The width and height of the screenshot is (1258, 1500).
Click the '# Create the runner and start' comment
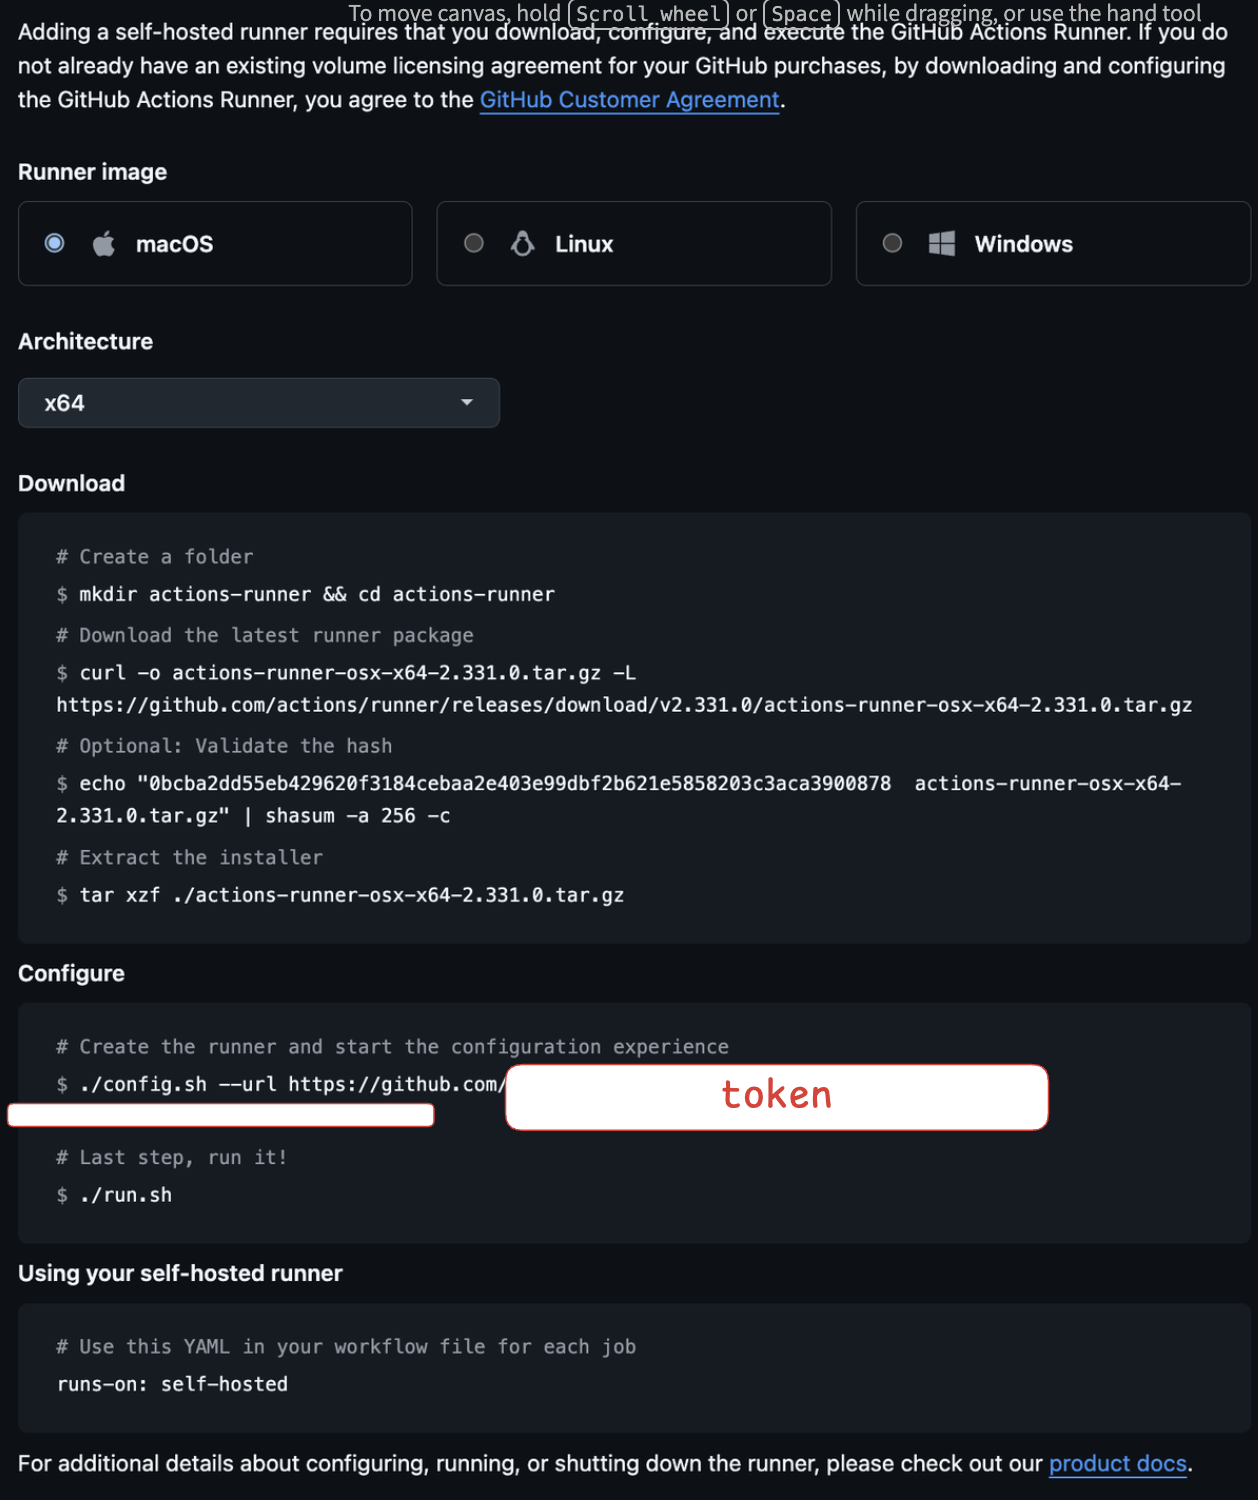pyautogui.click(x=392, y=1047)
